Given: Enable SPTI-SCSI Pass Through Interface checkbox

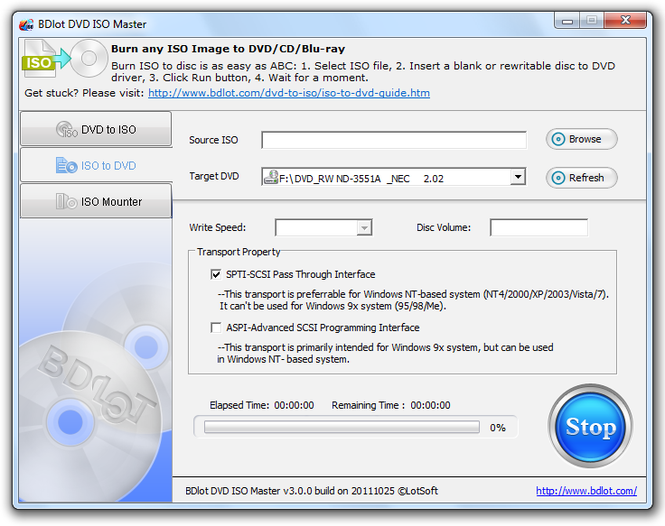Looking at the screenshot, I should 216,274.
